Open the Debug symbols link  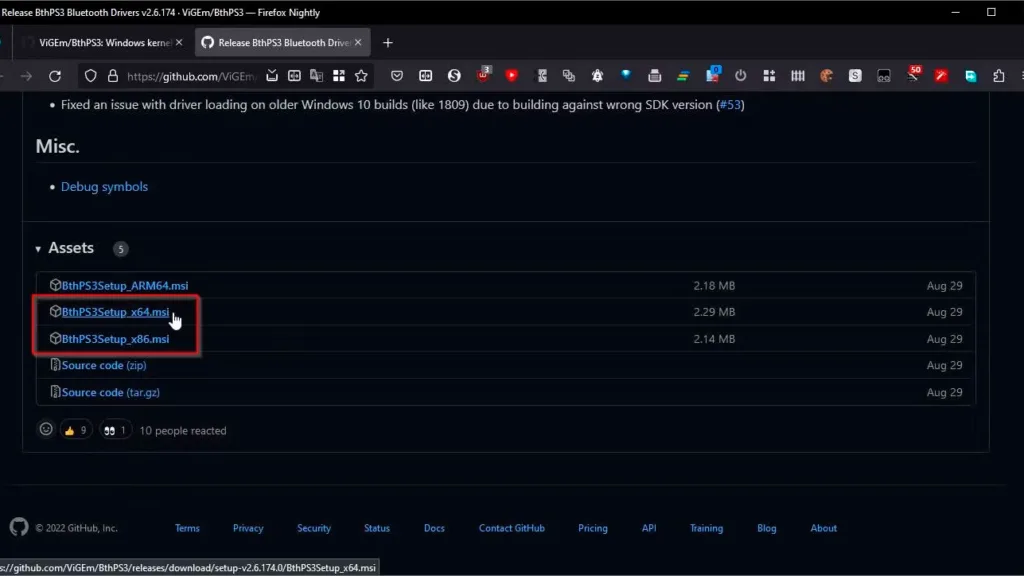(x=104, y=187)
